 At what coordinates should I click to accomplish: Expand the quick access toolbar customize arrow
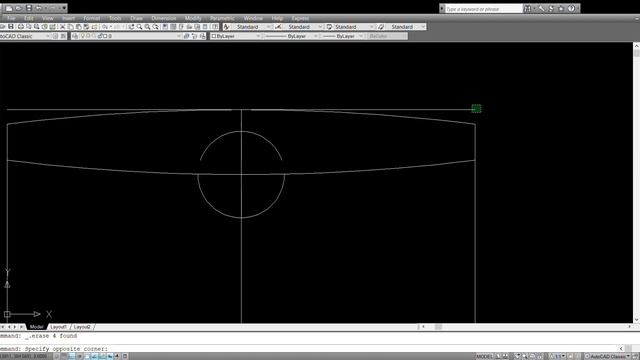(x=64, y=8)
